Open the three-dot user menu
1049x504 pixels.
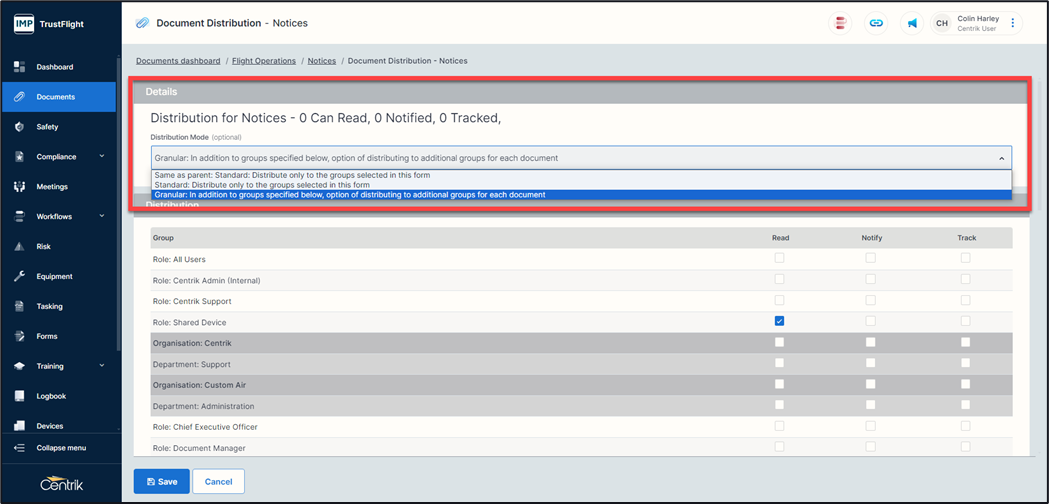[x=1012, y=23]
